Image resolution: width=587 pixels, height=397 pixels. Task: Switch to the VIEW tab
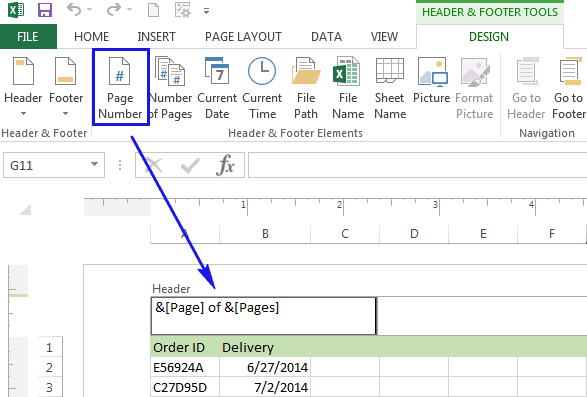(384, 37)
